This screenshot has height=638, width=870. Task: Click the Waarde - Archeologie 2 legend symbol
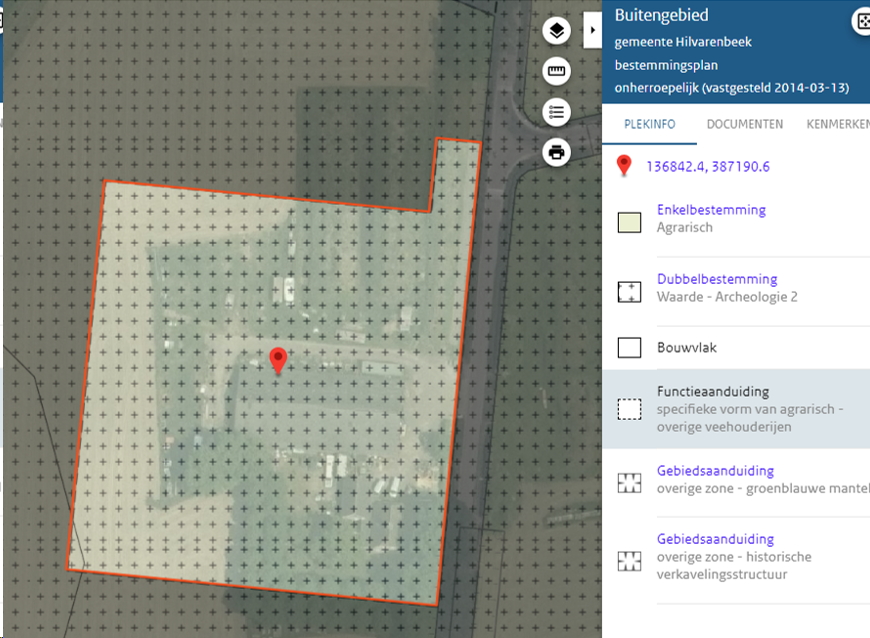click(x=629, y=292)
